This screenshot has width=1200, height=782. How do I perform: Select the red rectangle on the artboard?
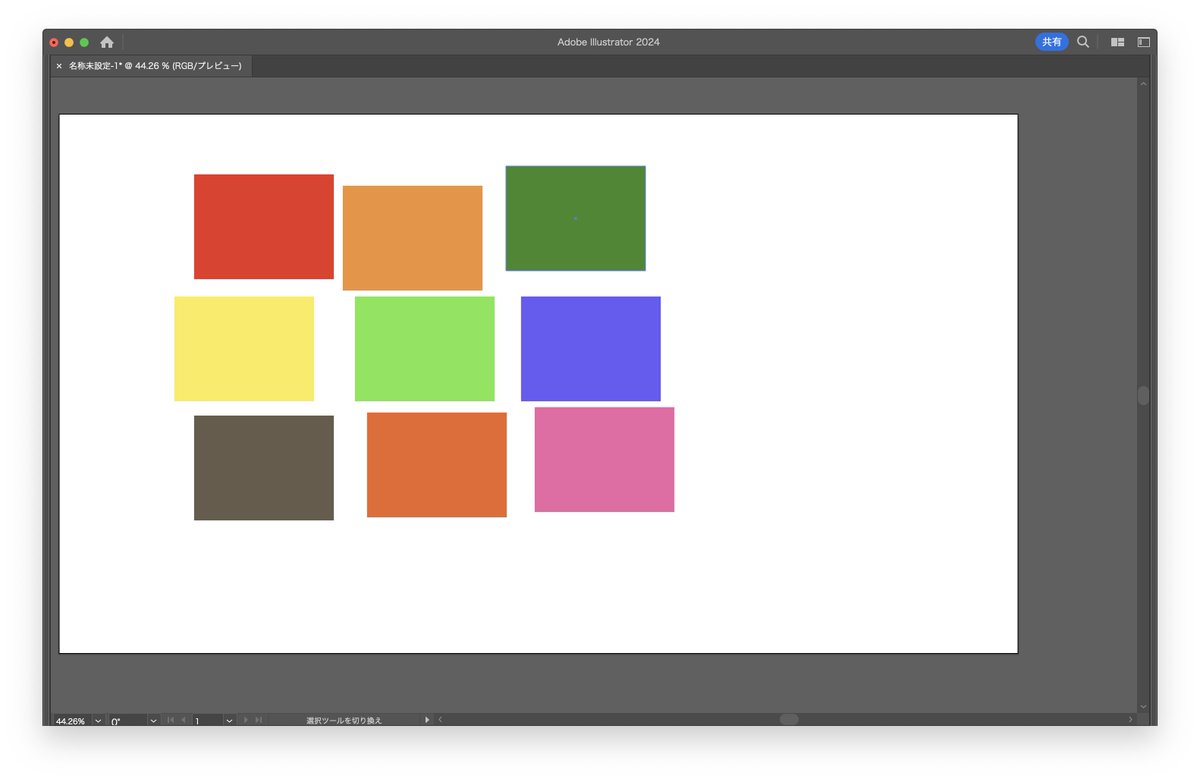(x=264, y=227)
